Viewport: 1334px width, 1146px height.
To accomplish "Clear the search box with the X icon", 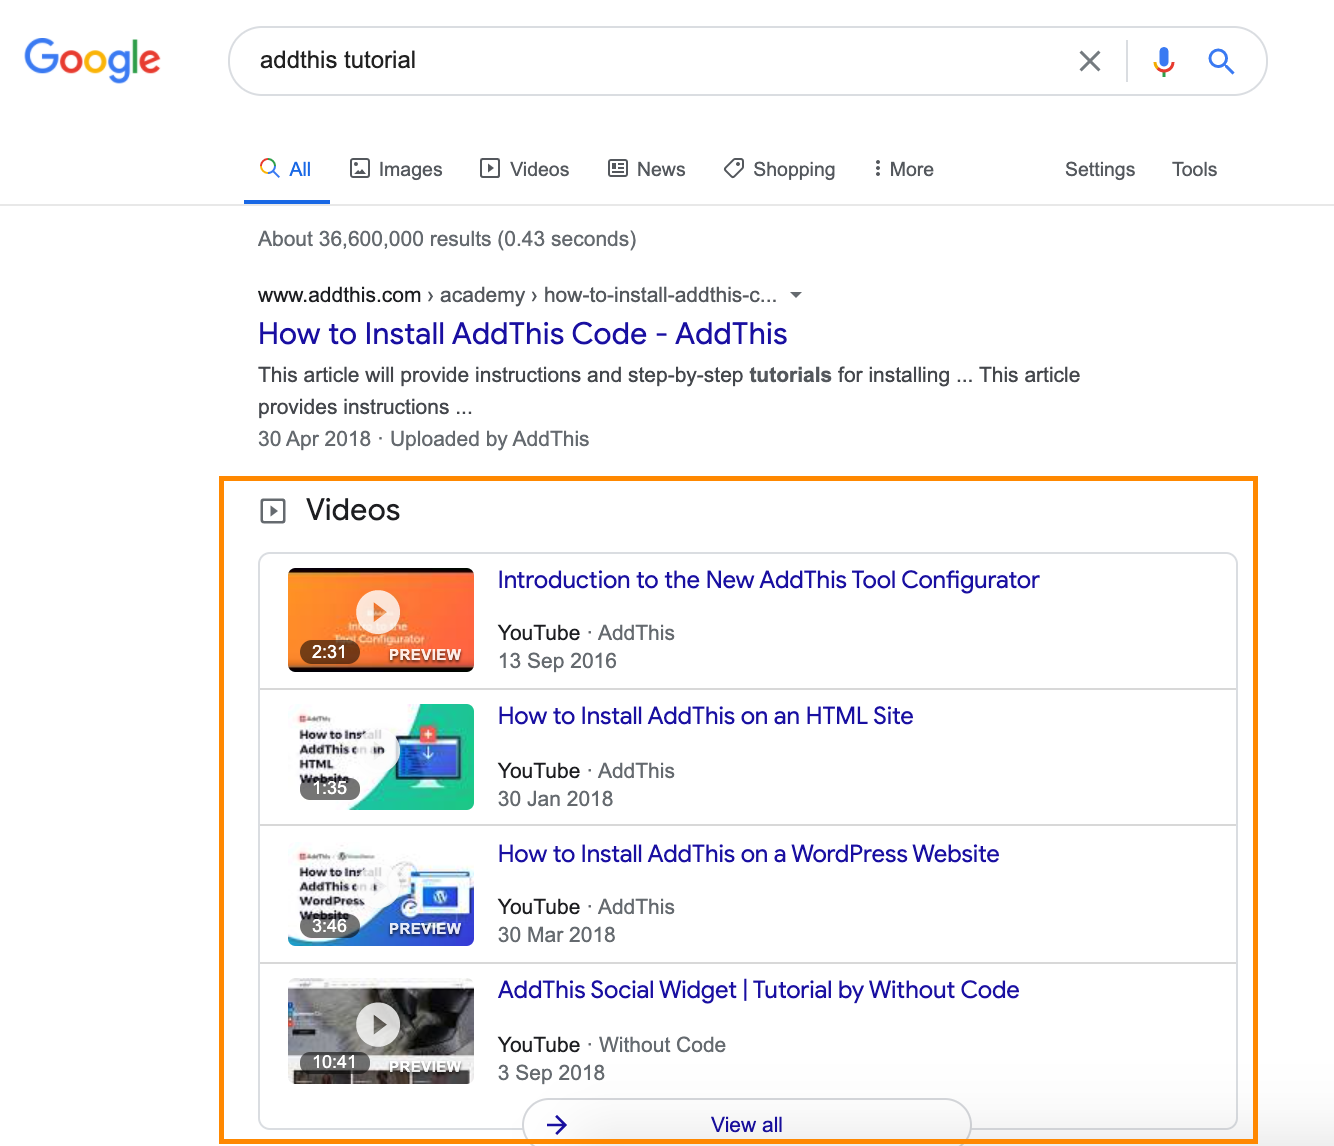I will [x=1090, y=61].
